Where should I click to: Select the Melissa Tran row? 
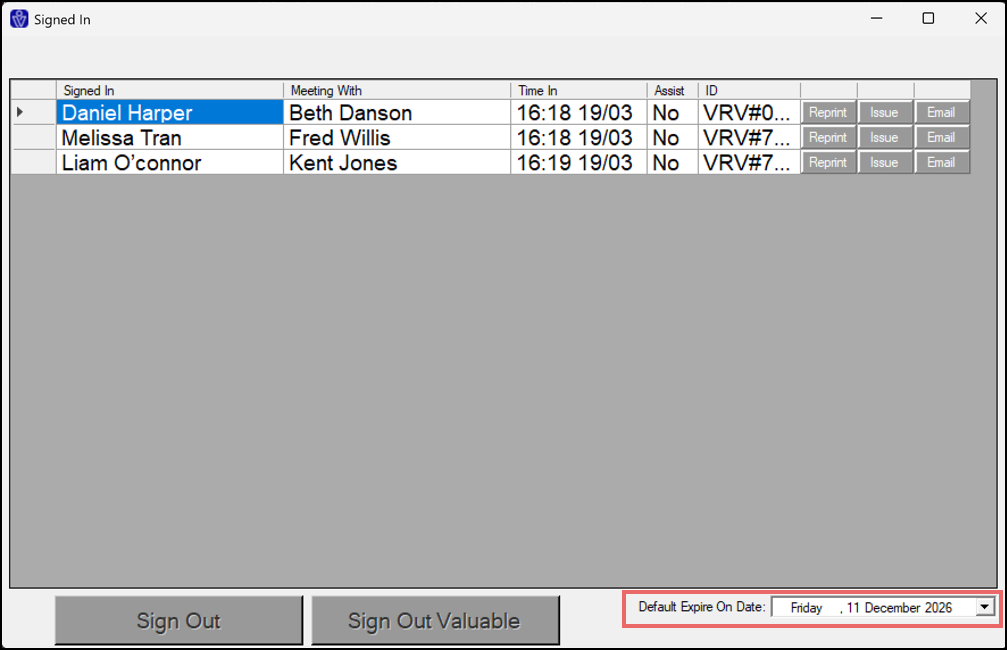coord(169,138)
